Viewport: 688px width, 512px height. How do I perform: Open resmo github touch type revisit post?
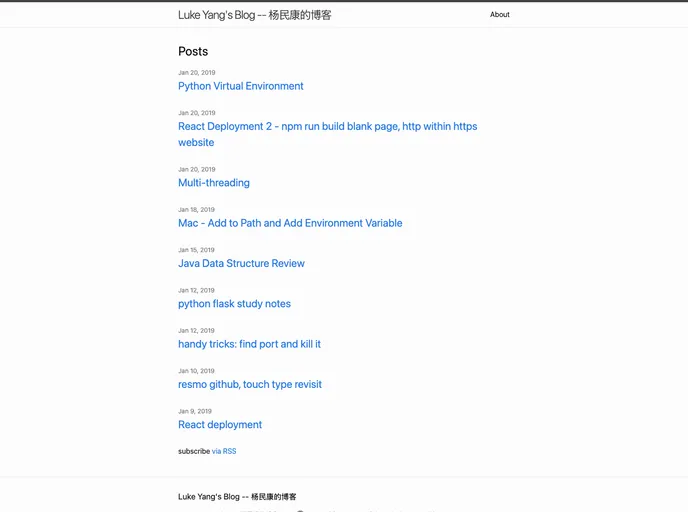250,384
